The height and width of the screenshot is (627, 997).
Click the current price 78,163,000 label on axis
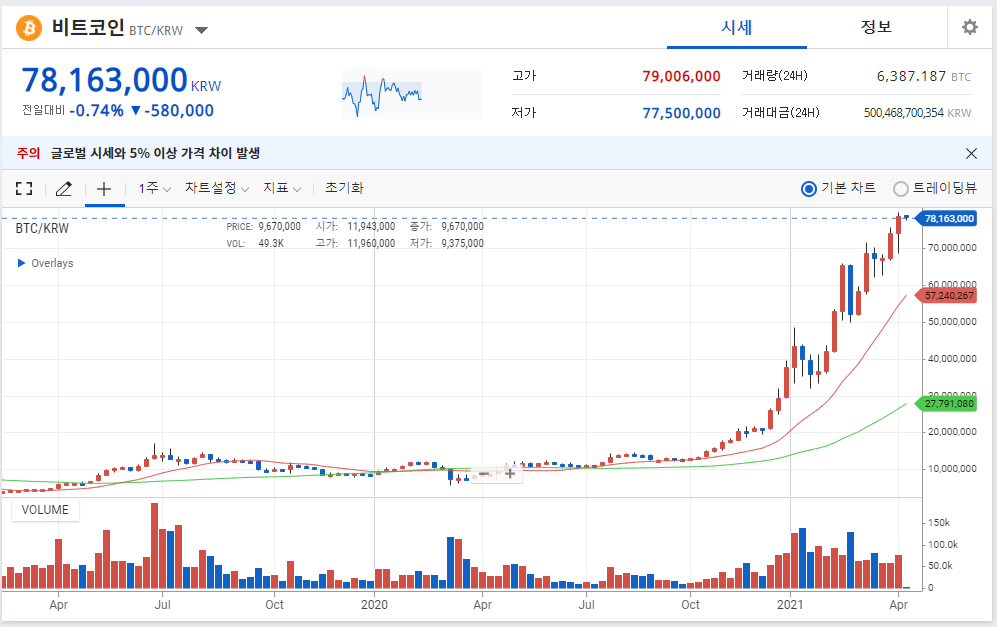tap(948, 218)
